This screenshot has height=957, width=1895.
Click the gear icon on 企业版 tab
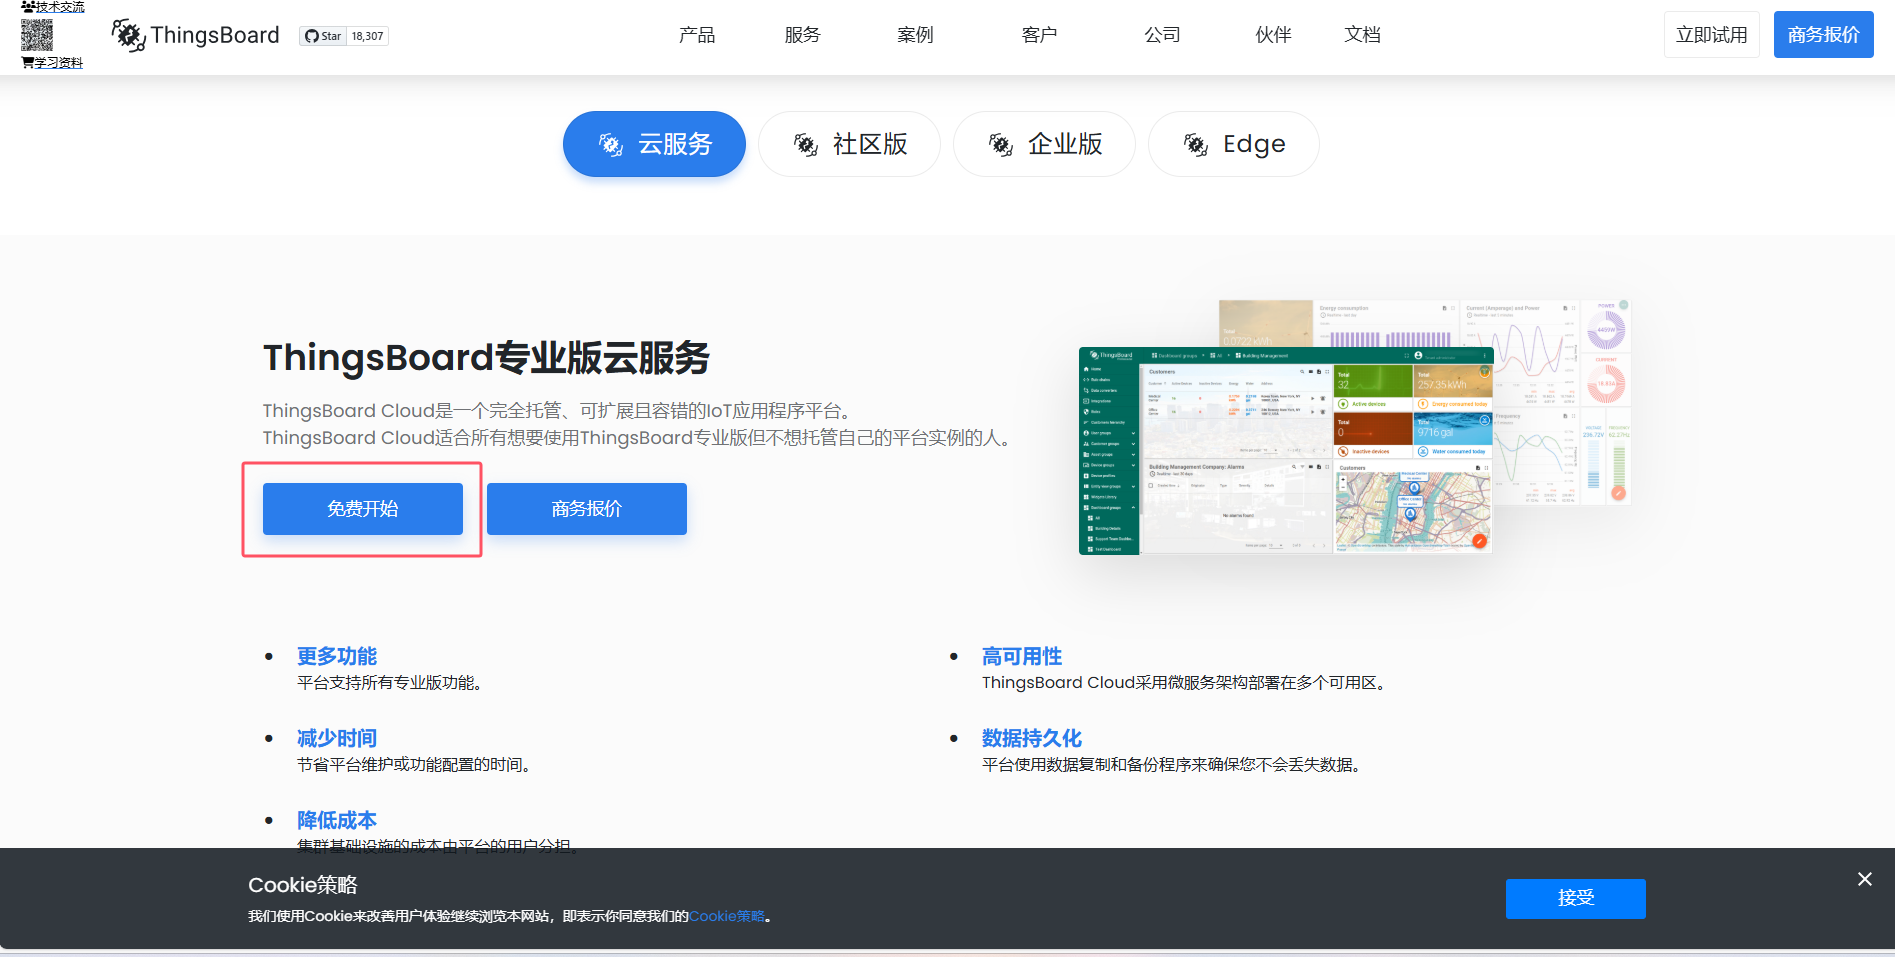pyautogui.click(x=1001, y=145)
